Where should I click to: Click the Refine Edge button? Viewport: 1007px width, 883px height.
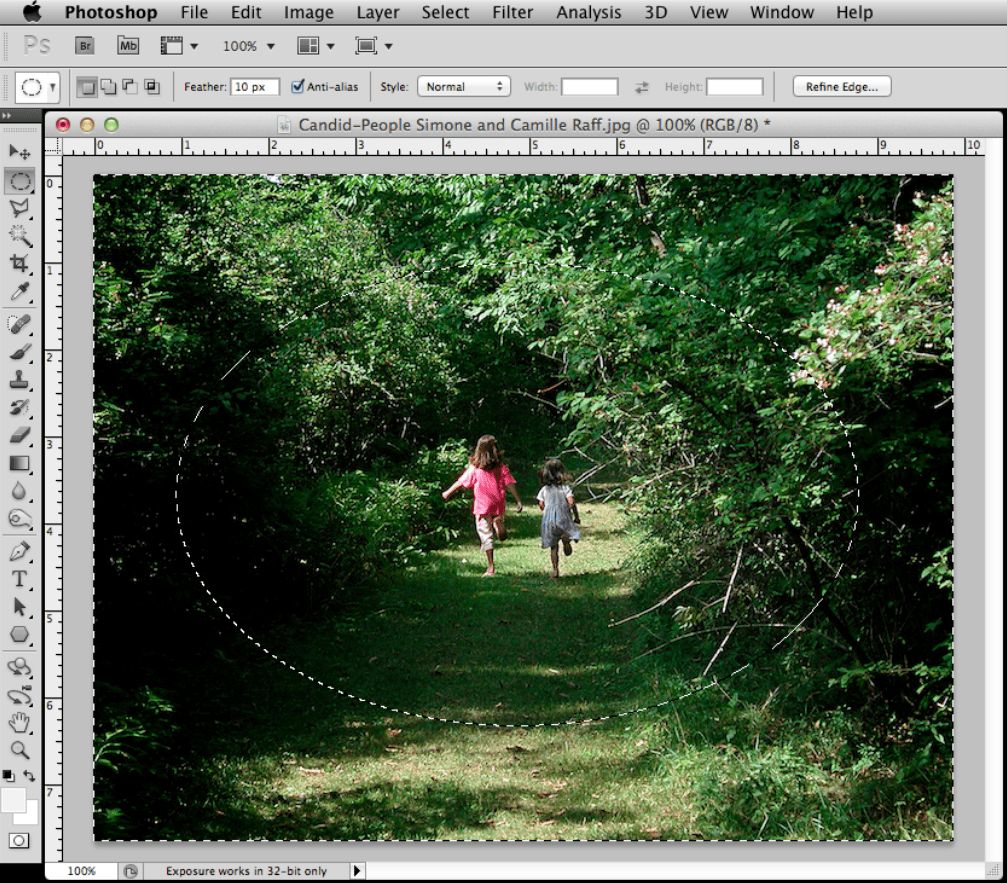841,87
